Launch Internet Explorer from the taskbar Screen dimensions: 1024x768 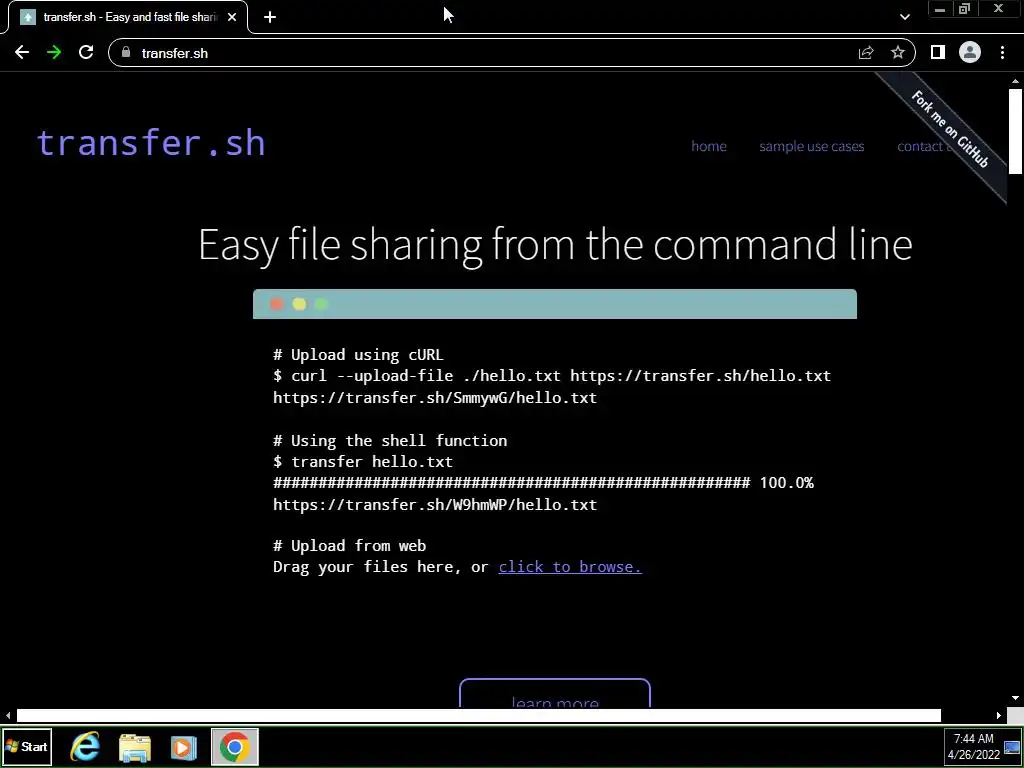[85, 747]
